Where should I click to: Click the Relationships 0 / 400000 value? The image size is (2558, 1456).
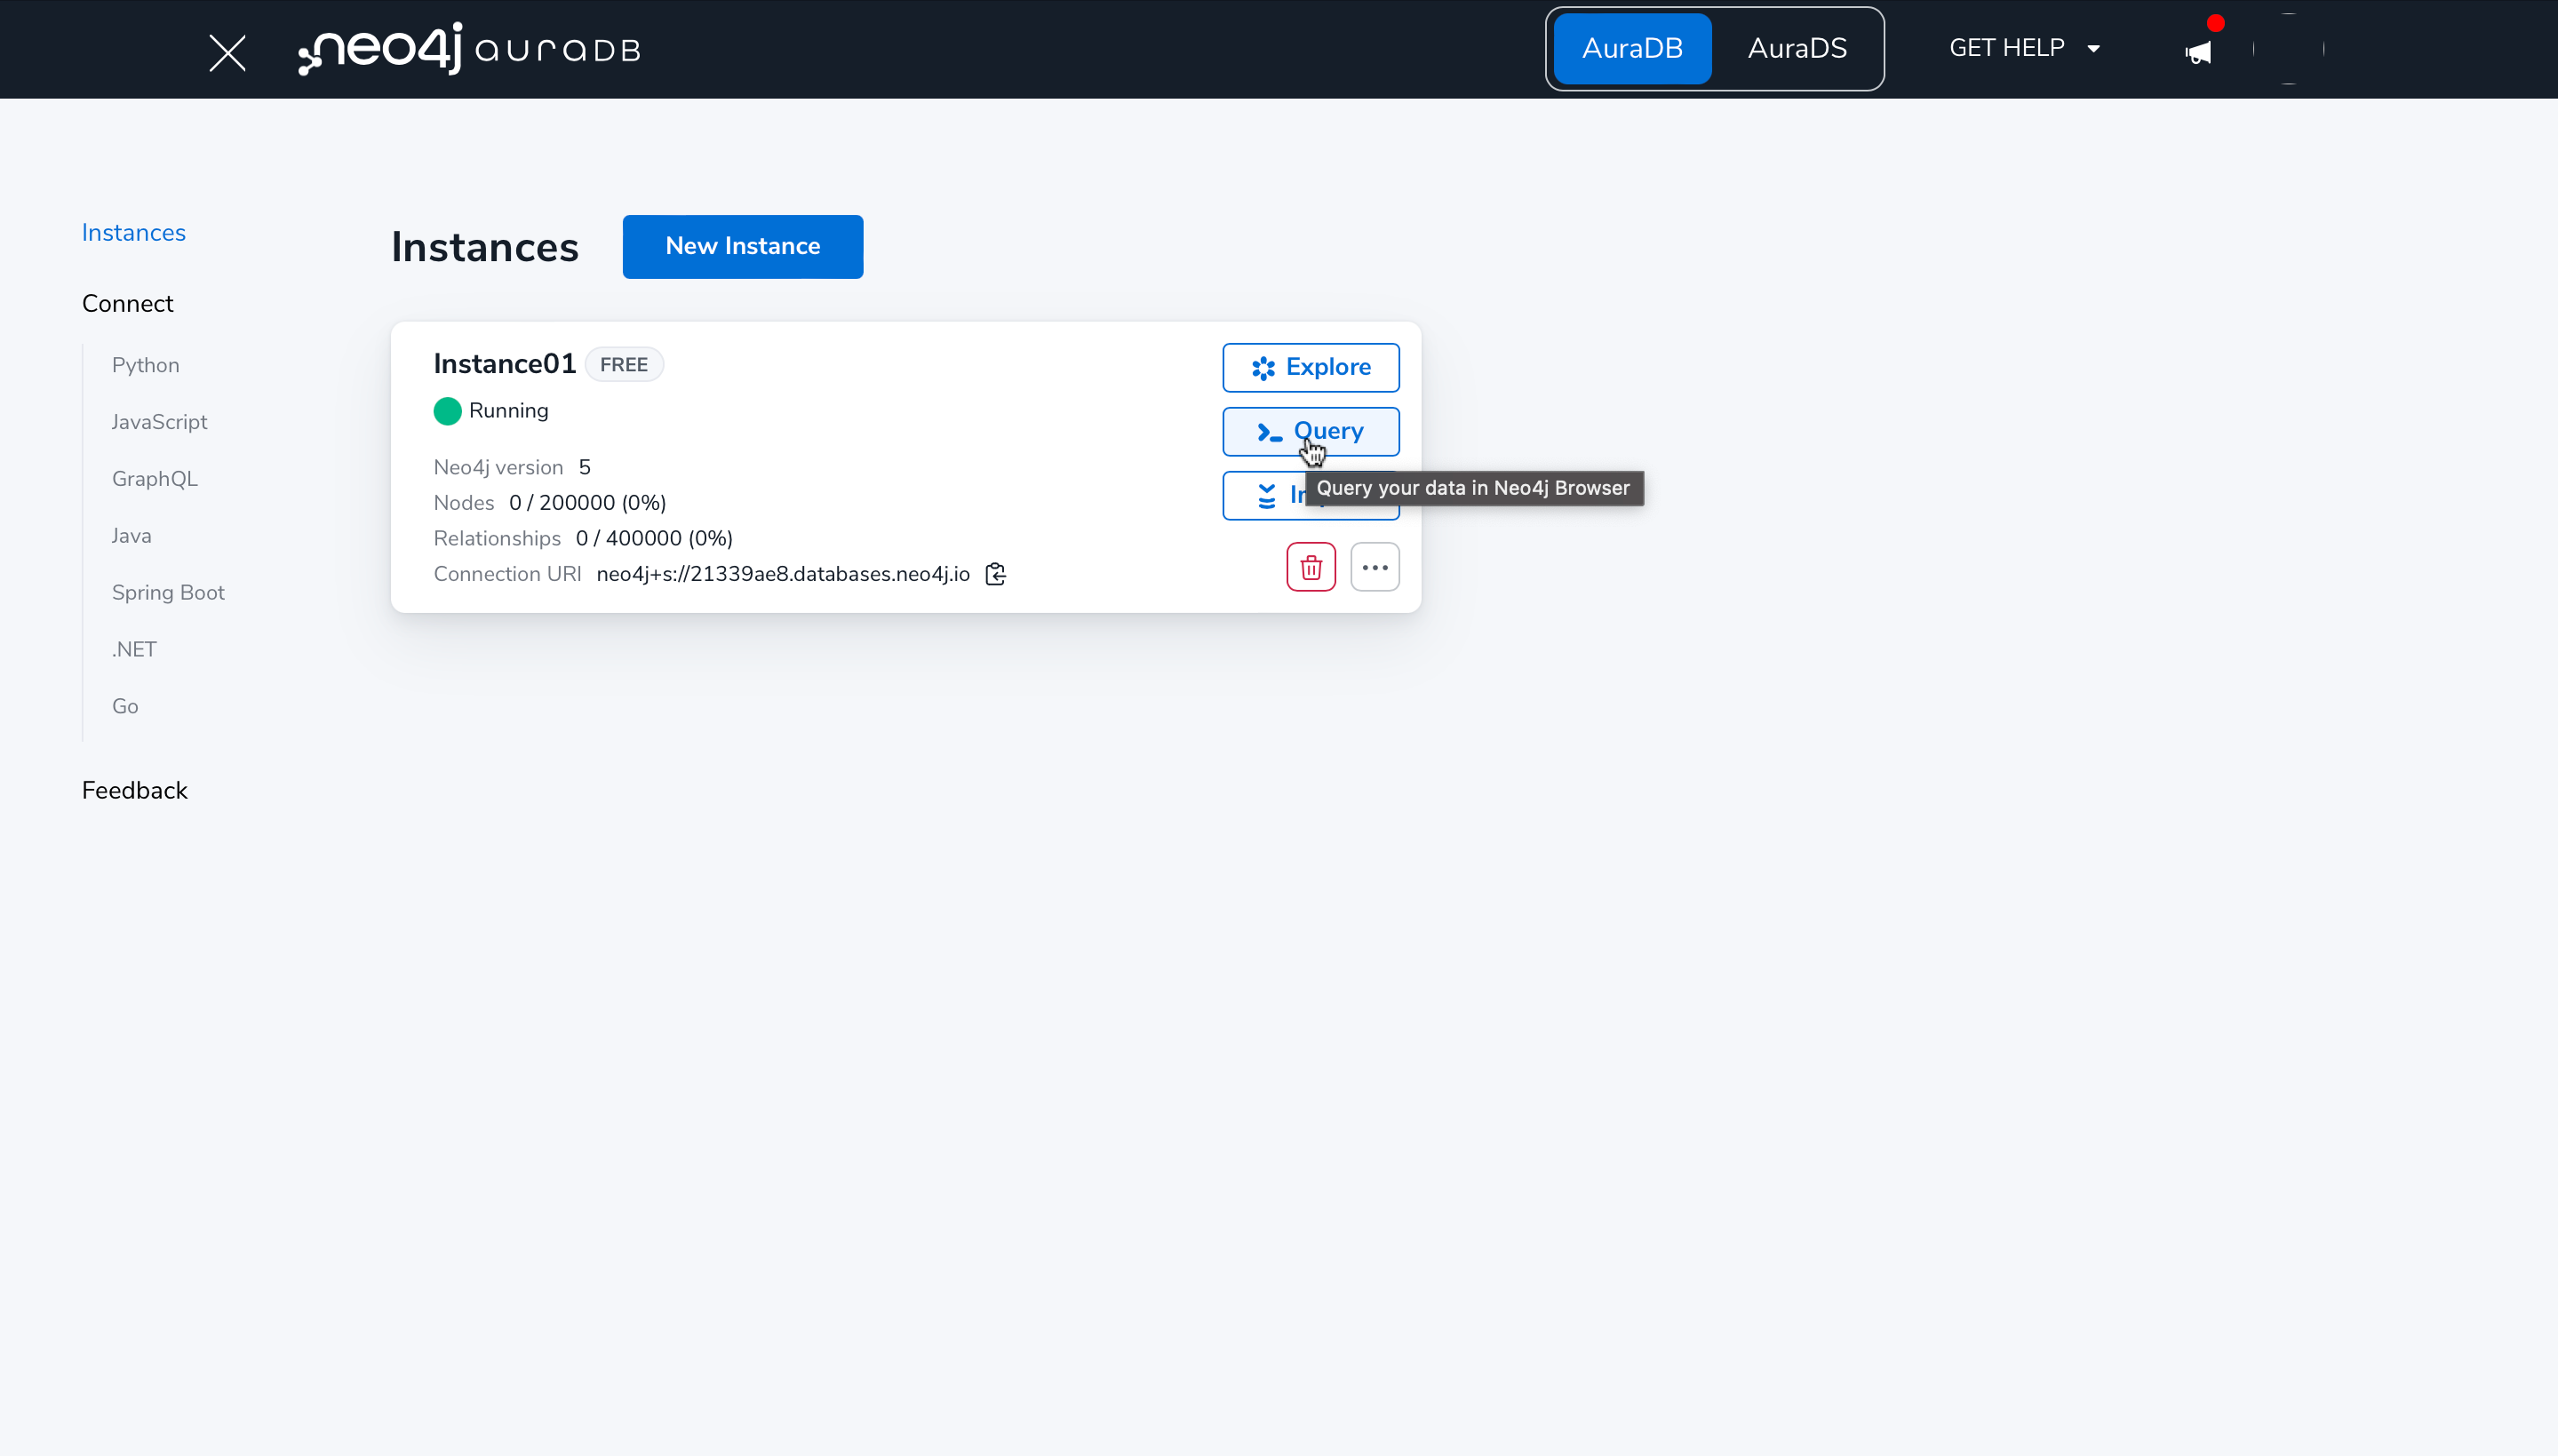tap(654, 539)
